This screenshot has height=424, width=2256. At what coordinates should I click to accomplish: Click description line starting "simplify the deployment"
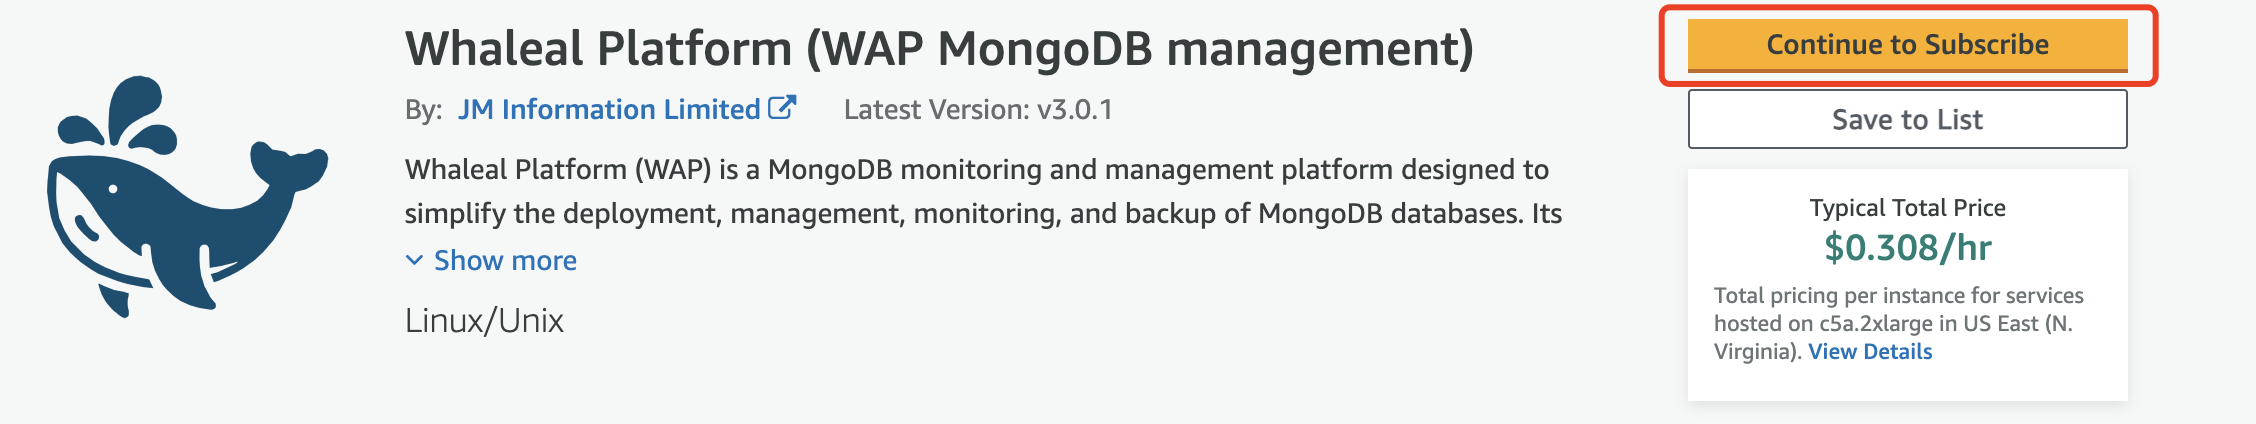982,214
